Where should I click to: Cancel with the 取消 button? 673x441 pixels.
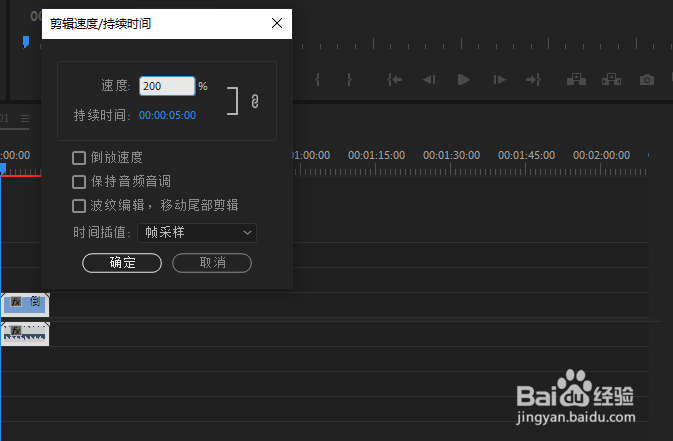point(212,263)
